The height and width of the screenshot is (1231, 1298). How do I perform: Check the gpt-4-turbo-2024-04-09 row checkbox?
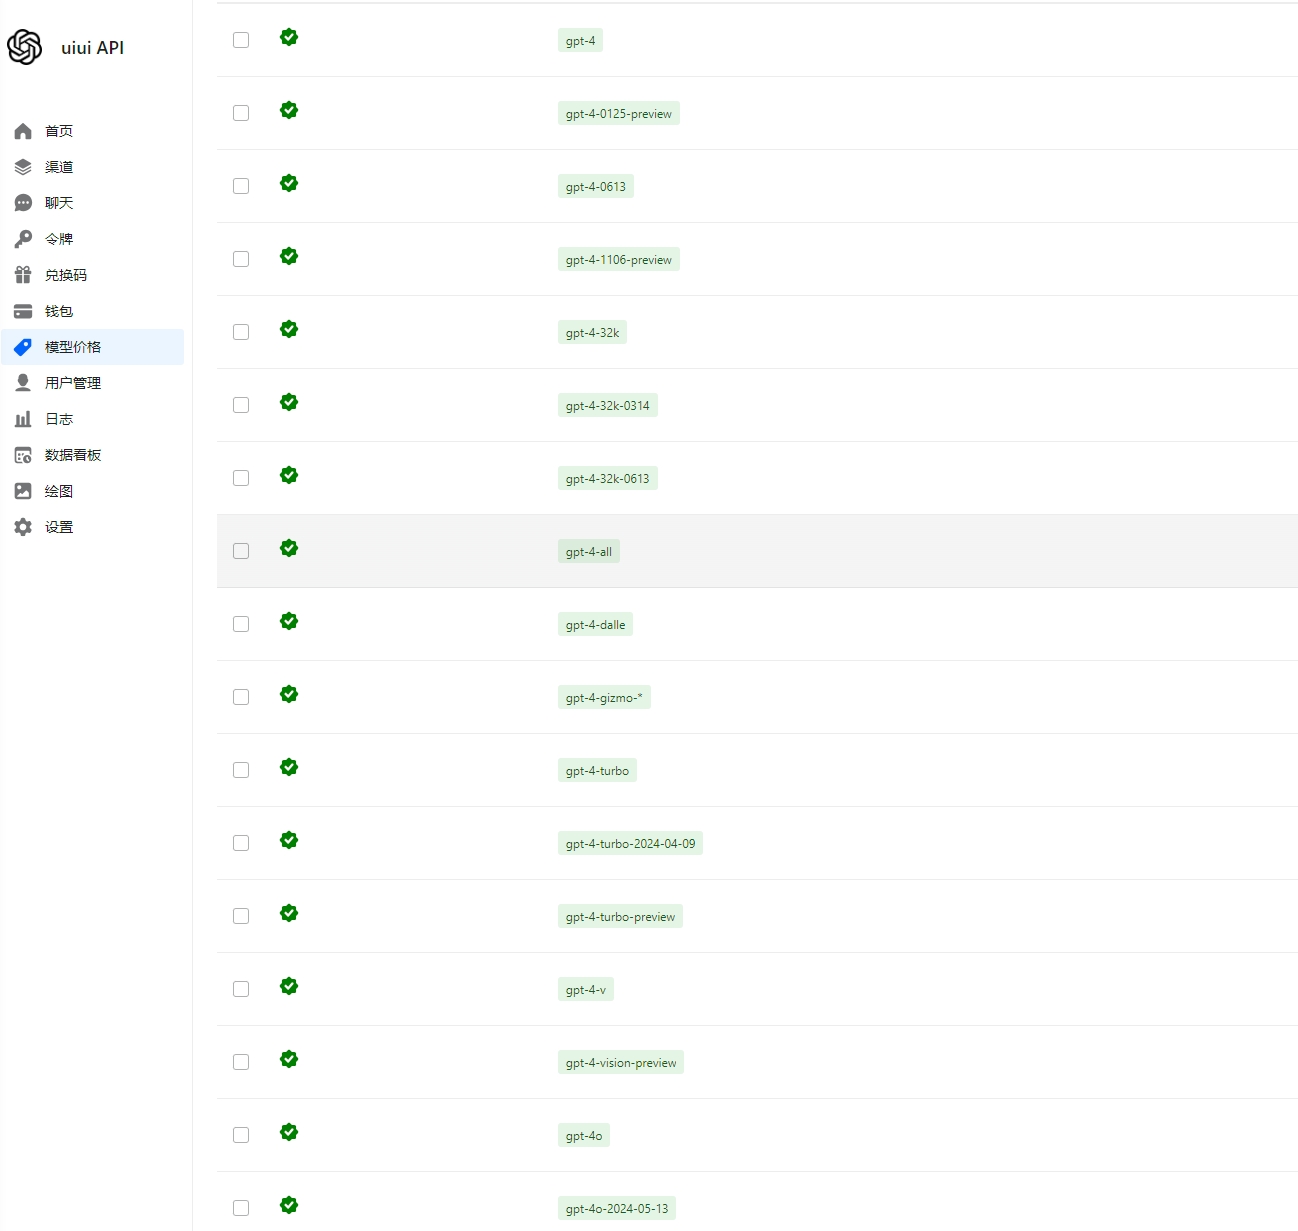pyautogui.click(x=241, y=843)
